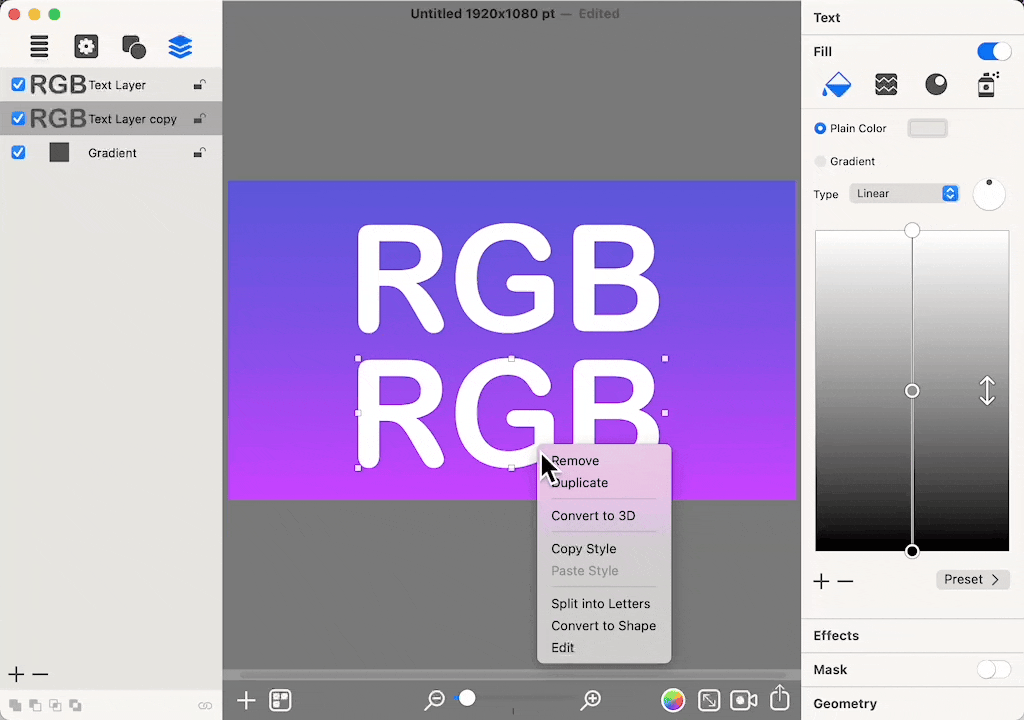This screenshot has width=1024, height=720.
Task: Choose Split into Letters menu item
Action: 600,604
